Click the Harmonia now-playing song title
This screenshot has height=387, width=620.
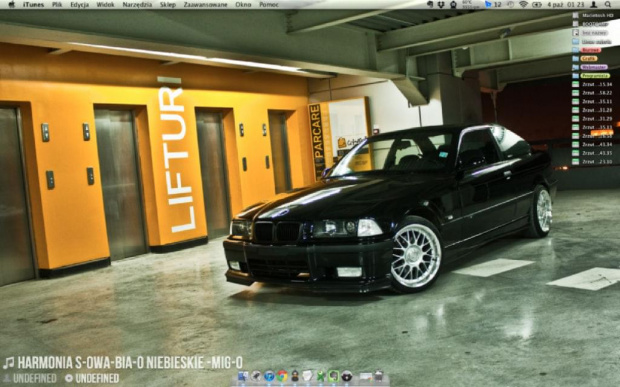tap(130, 362)
